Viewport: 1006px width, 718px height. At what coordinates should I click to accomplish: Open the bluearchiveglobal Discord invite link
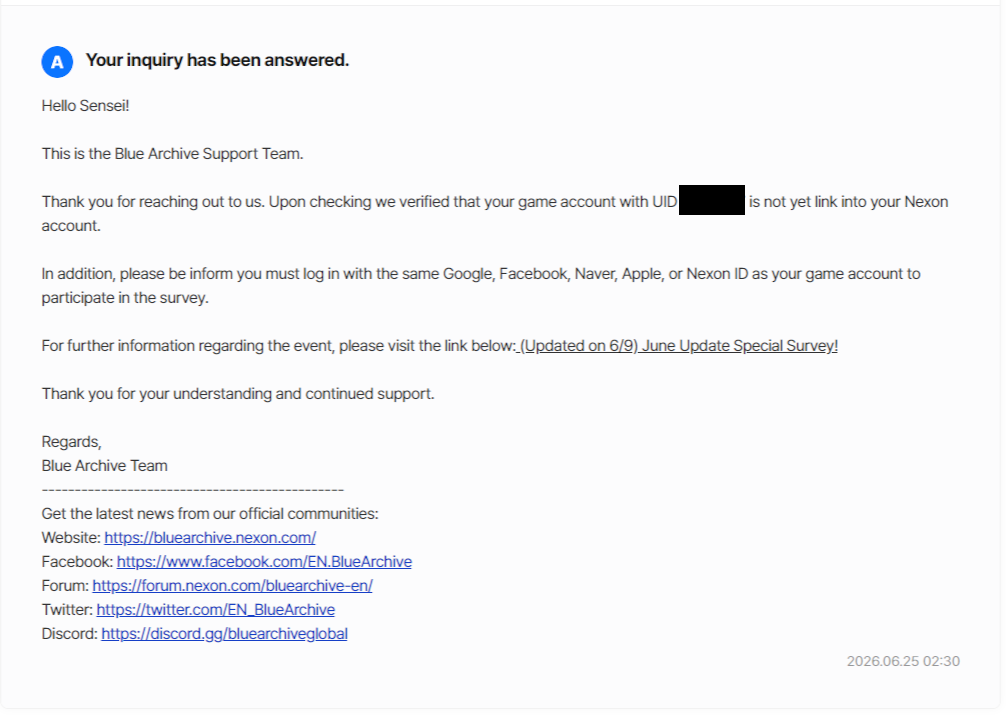click(225, 634)
